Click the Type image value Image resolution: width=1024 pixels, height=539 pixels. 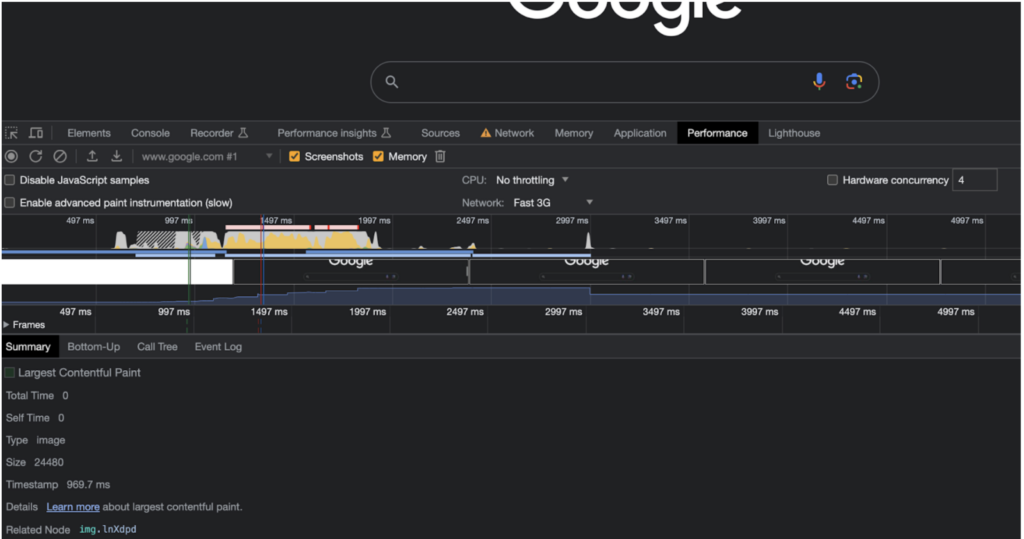tap(50, 440)
